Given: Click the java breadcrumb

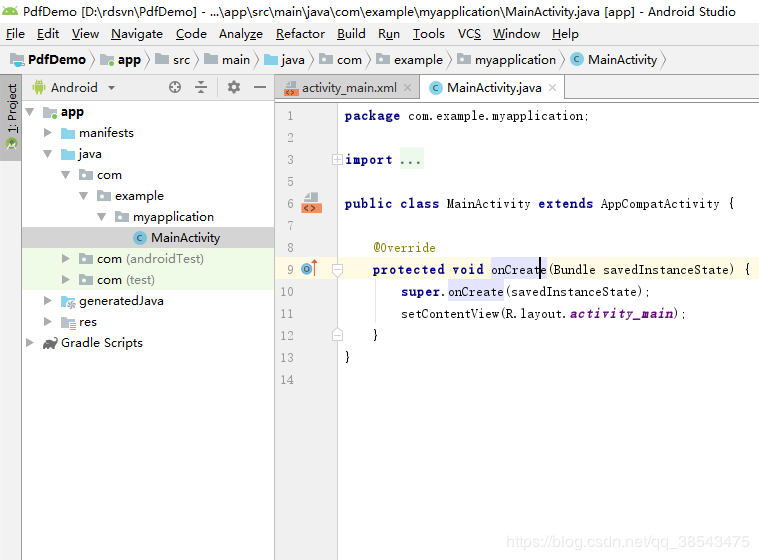Looking at the screenshot, I should [x=285, y=60].
